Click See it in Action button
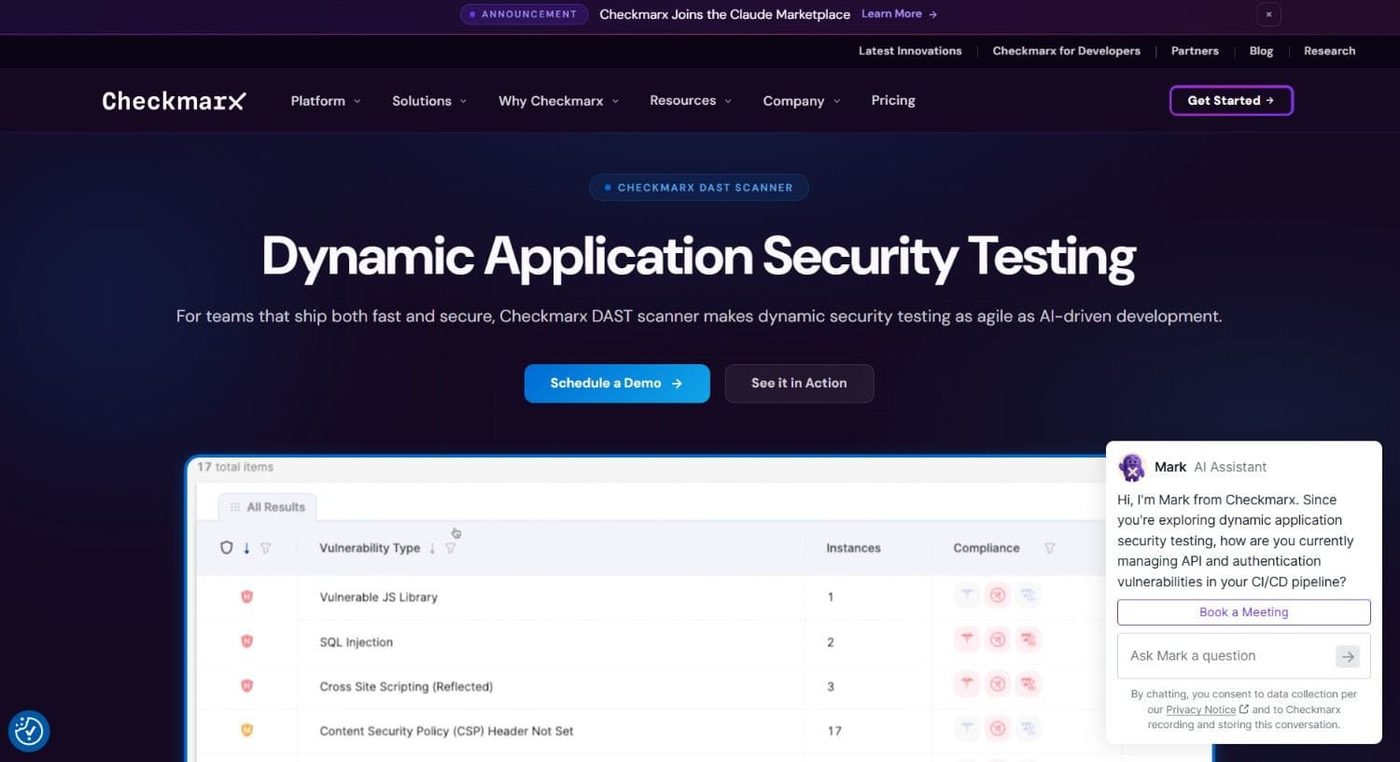 coord(799,383)
